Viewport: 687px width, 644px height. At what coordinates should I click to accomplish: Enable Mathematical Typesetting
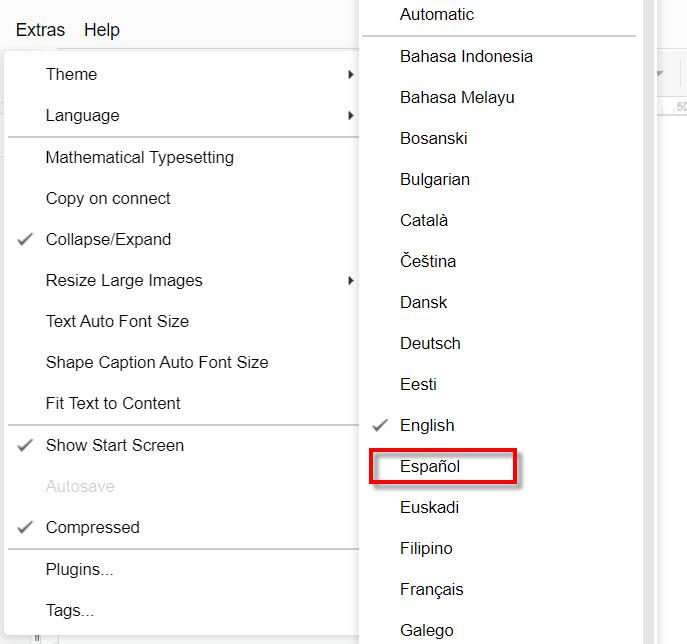[139, 157]
